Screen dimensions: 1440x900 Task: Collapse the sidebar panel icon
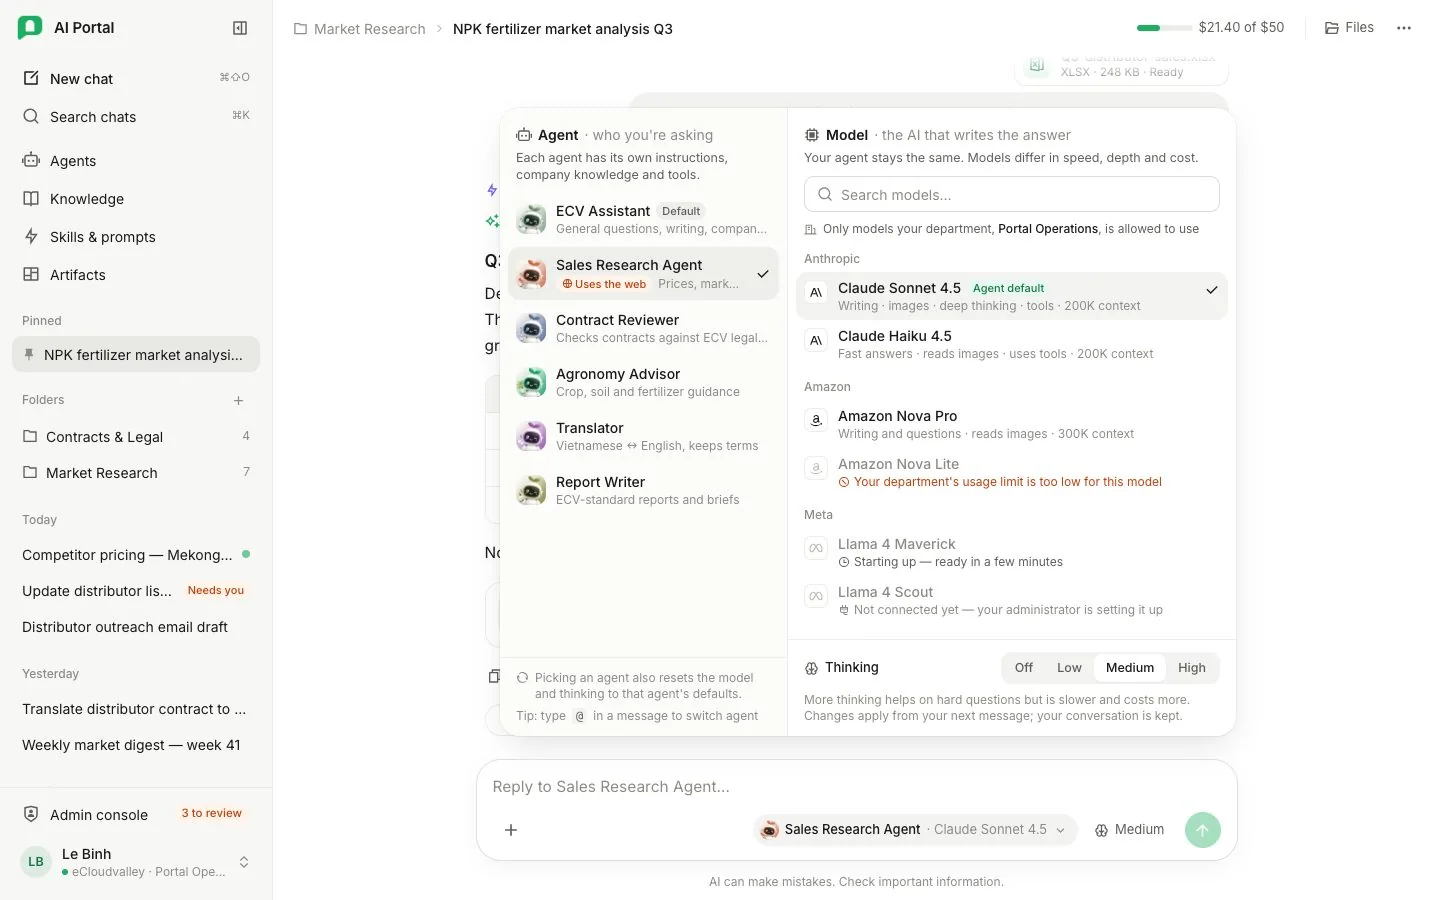240,28
